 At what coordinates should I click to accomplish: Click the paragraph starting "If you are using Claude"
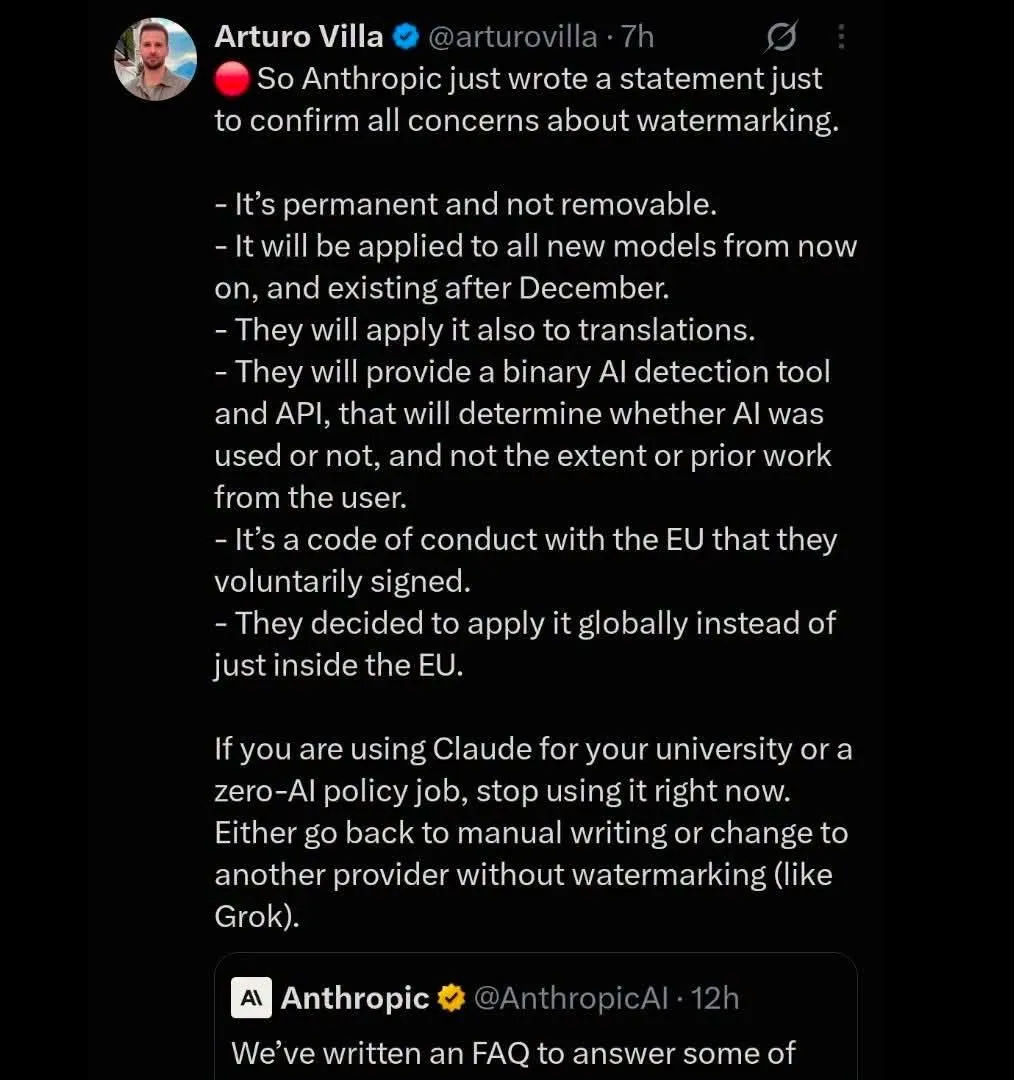(x=533, y=833)
